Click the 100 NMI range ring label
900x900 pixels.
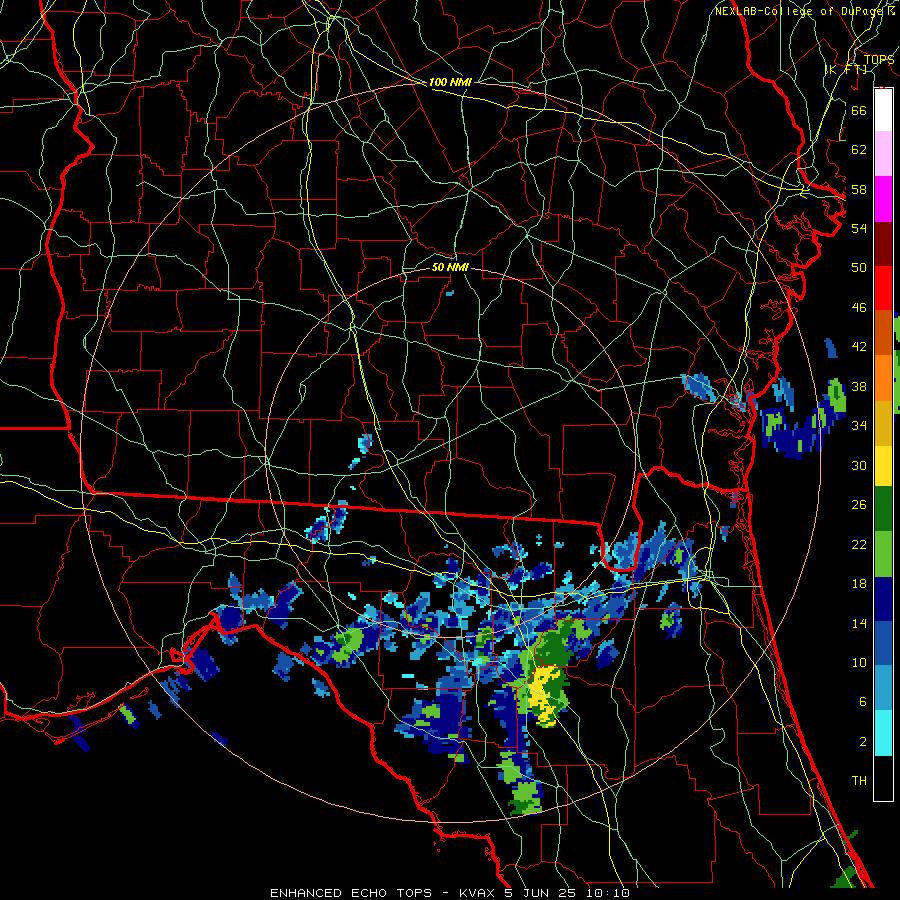450,83
